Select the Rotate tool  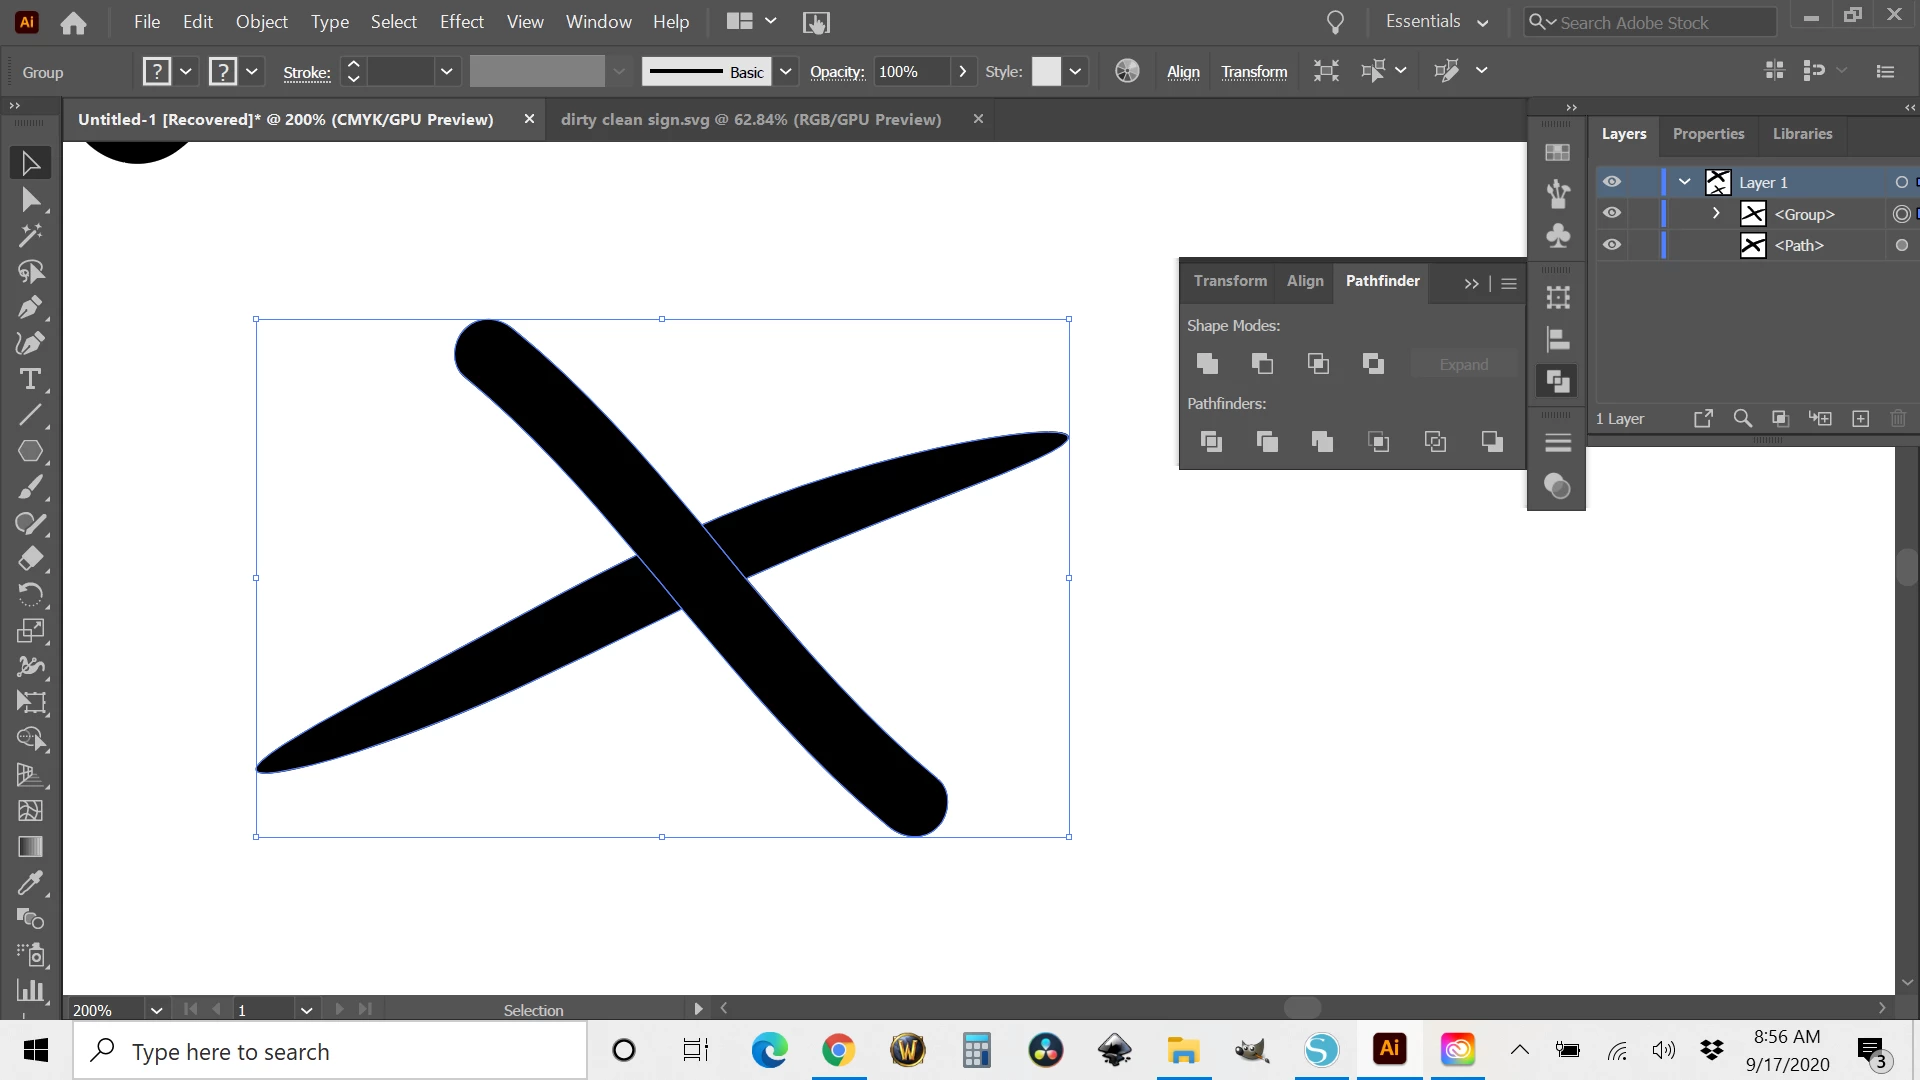pos(30,595)
